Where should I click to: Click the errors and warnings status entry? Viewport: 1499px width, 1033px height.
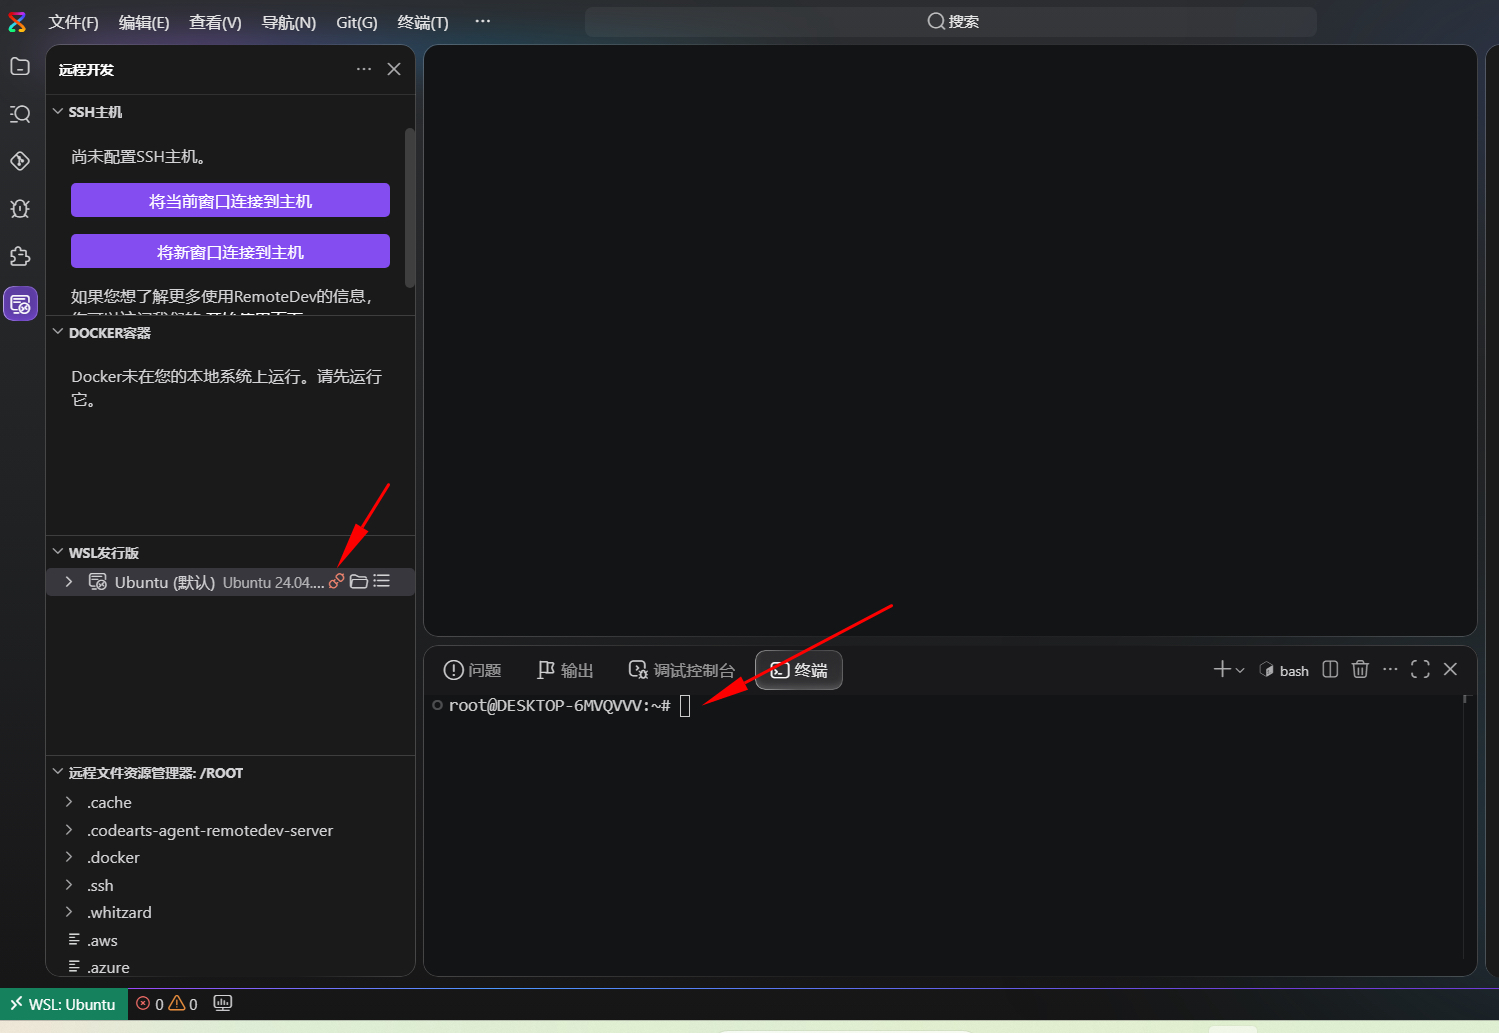pyautogui.click(x=167, y=1004)
